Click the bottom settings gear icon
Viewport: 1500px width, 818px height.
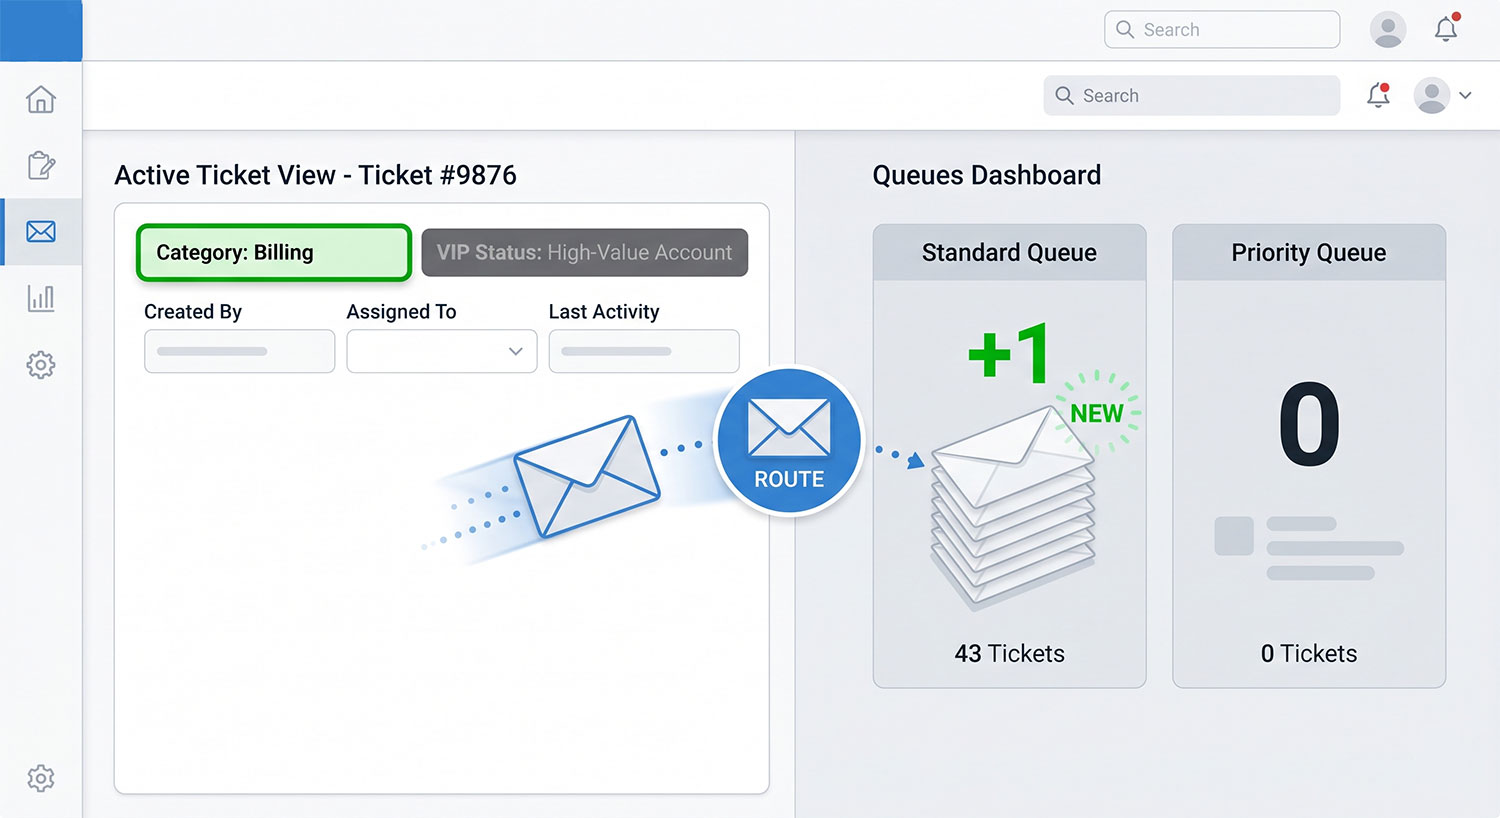tap(41, 778)
